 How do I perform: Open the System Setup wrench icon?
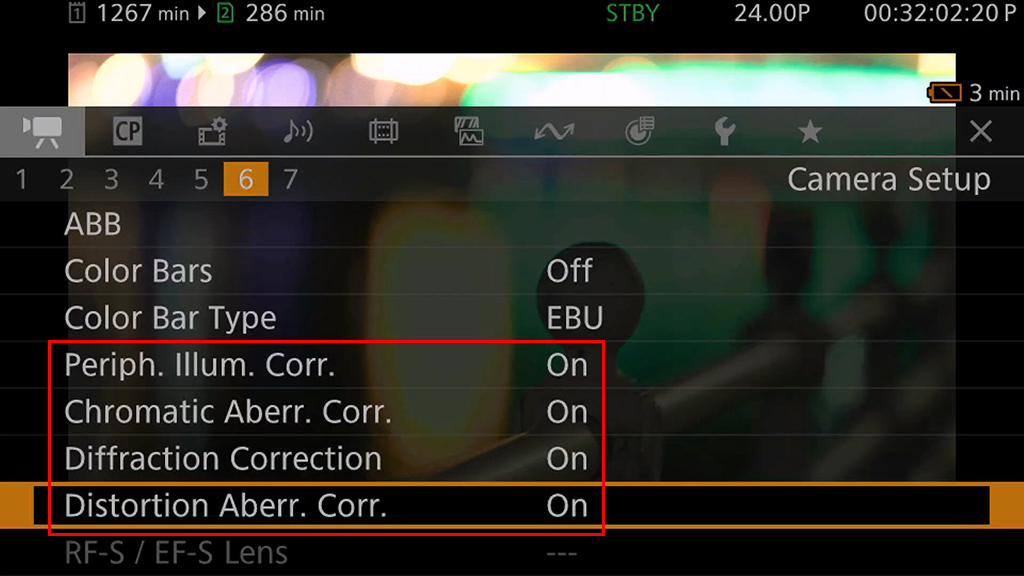724,132
